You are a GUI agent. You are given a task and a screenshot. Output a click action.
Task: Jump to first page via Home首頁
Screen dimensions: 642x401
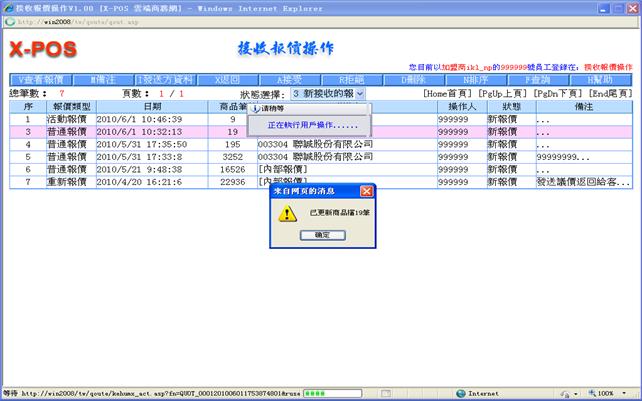pyautogui.click(x=449, y=93)
